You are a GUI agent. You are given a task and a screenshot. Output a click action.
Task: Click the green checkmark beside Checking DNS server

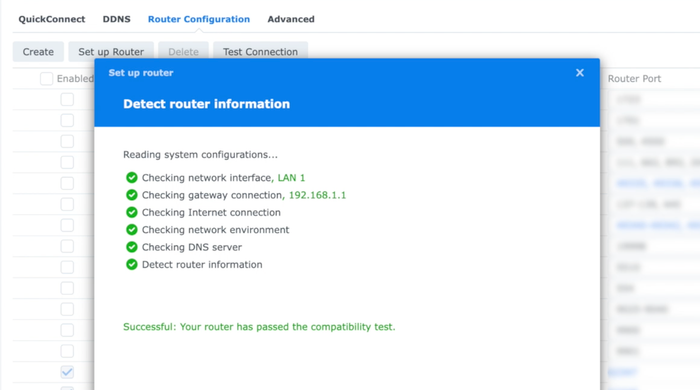pos(132,247)
